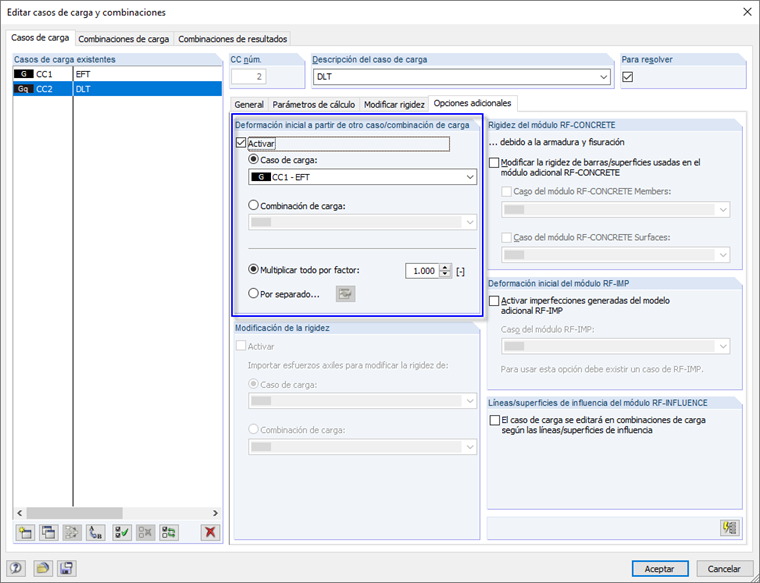Delete the selected load case
Screen dimensions: 760x583
click(x=210, y=533)
